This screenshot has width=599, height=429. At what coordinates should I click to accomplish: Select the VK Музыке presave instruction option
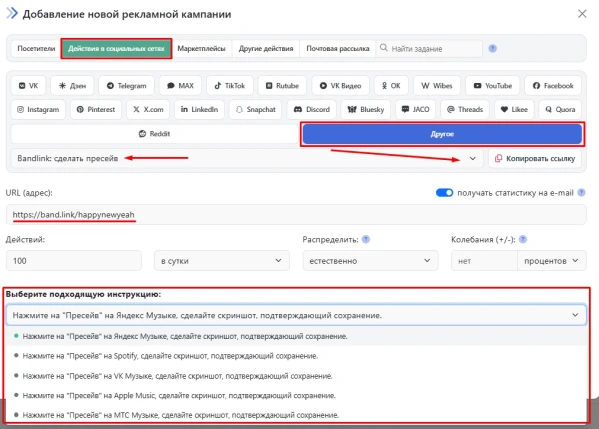pyautogui.click(x=296, y=376)
